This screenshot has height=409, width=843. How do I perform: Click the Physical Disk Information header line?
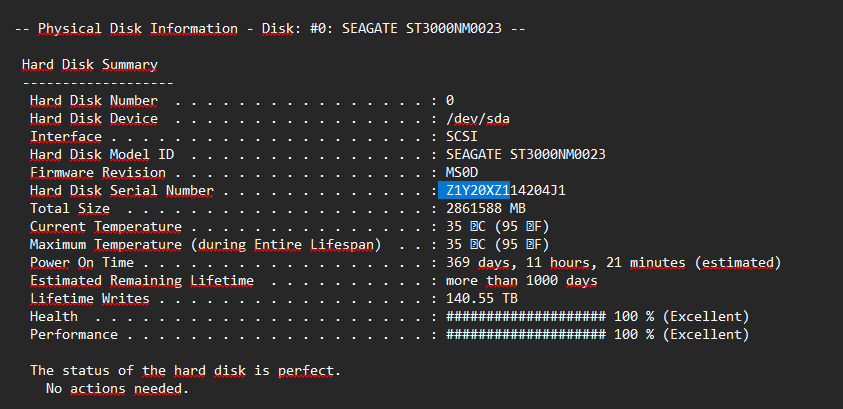pos(270,28)
